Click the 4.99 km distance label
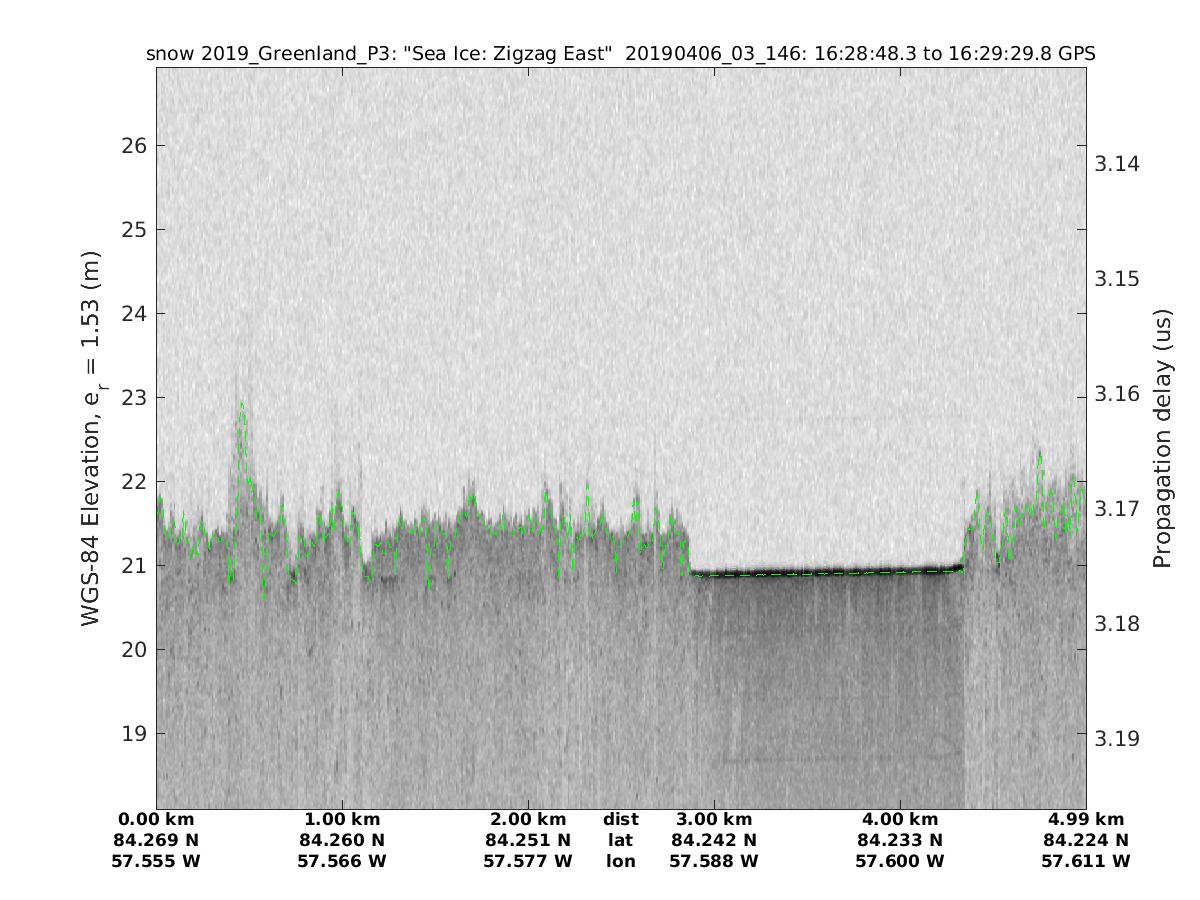Viewport: 1200px width, 900px height. pyautogui.click(x=1086, y=819)
